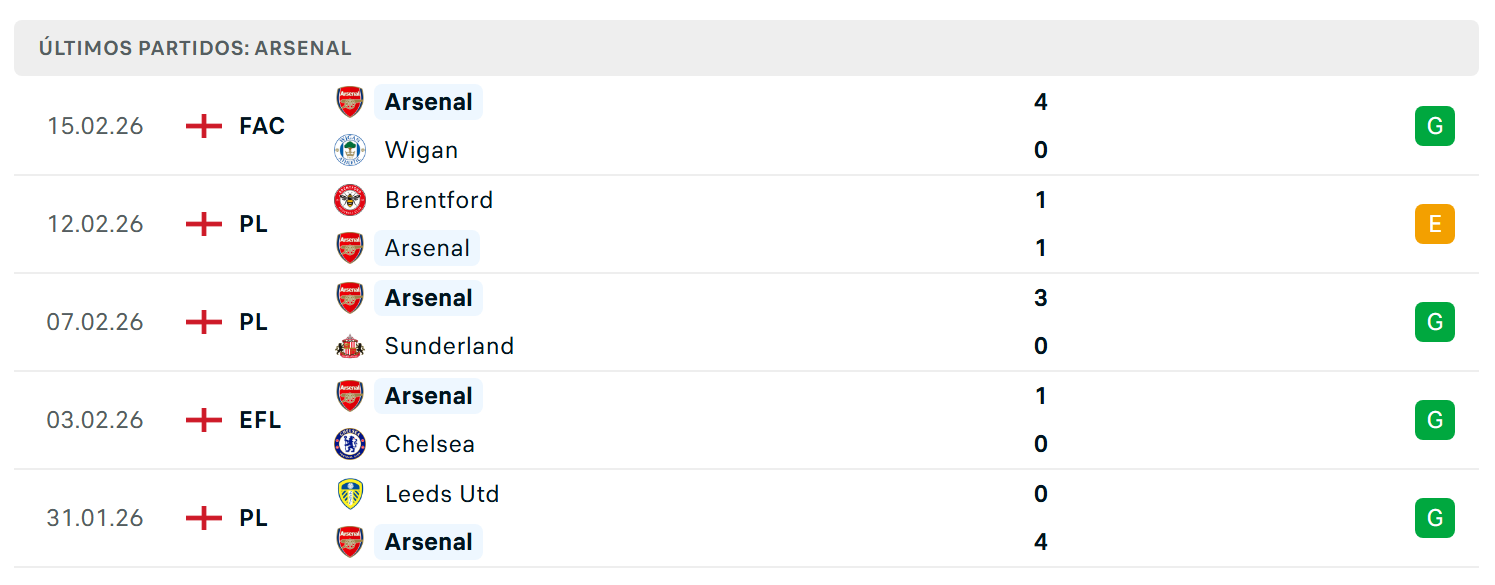Select the Wigan team name

tap(422, 150)
